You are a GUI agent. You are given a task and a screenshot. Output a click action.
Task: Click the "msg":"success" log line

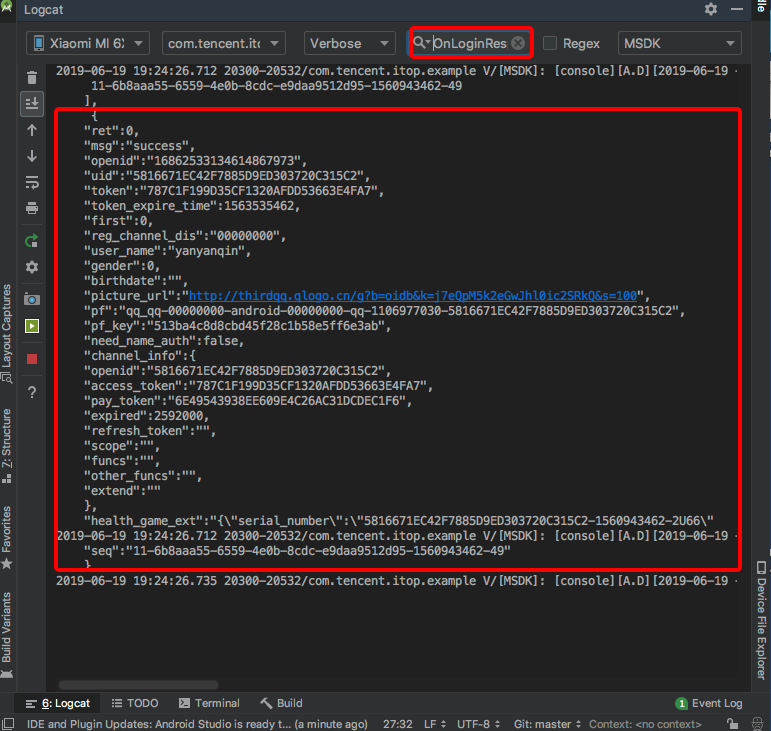tap(139, 146)
